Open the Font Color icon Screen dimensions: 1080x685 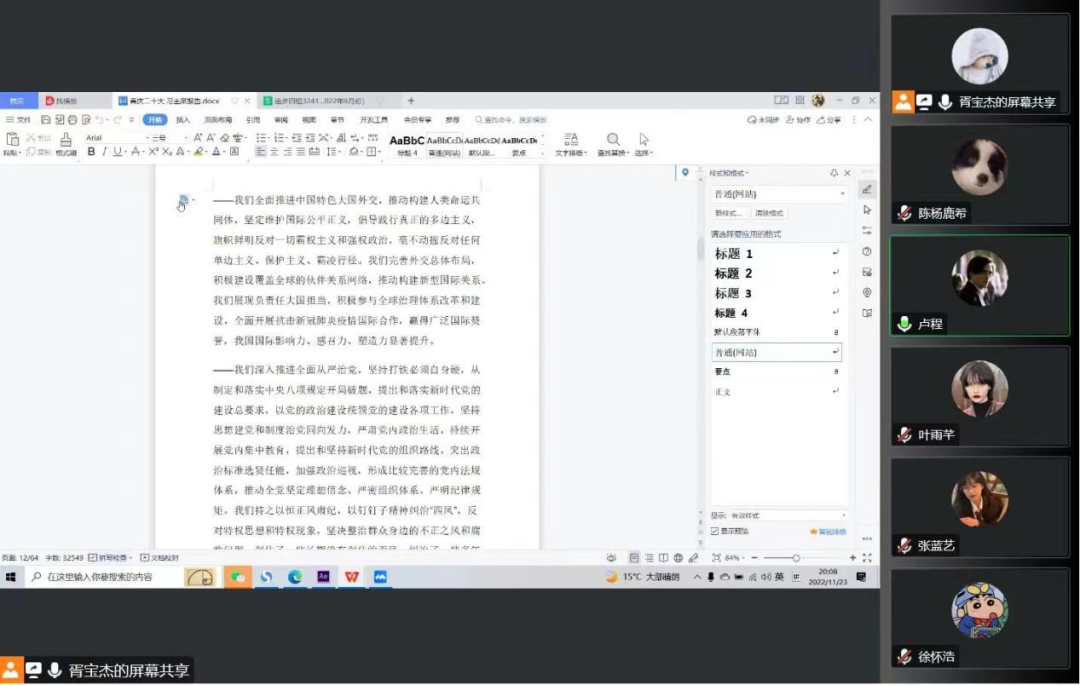[x=215, y=151]
